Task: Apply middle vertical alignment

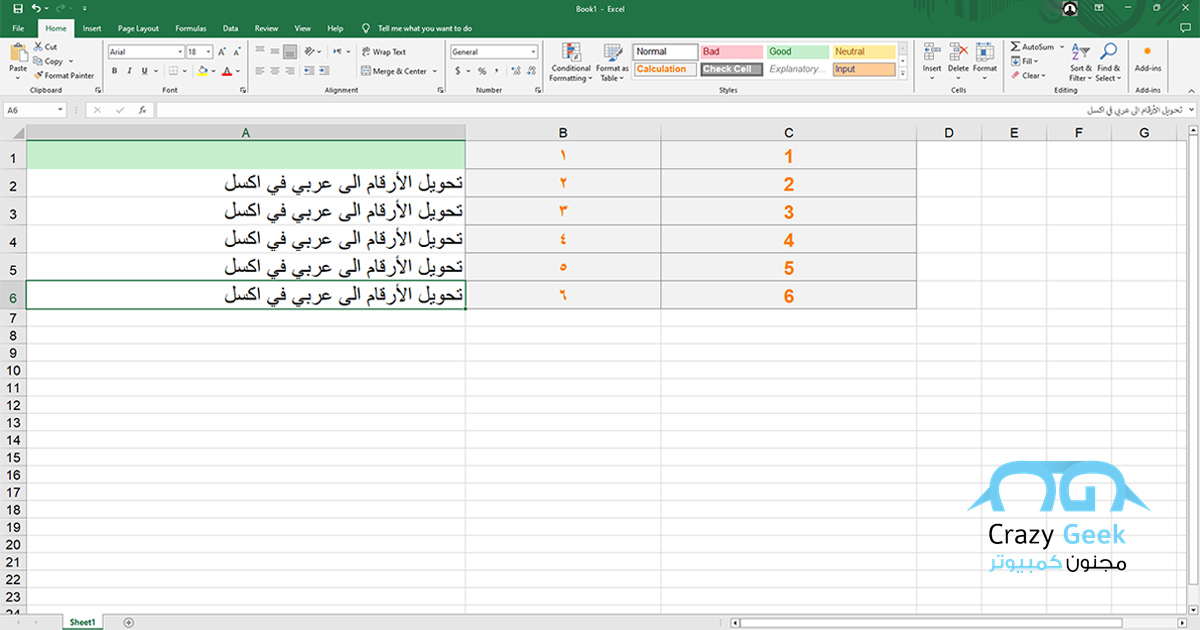Action: (275, 52)
